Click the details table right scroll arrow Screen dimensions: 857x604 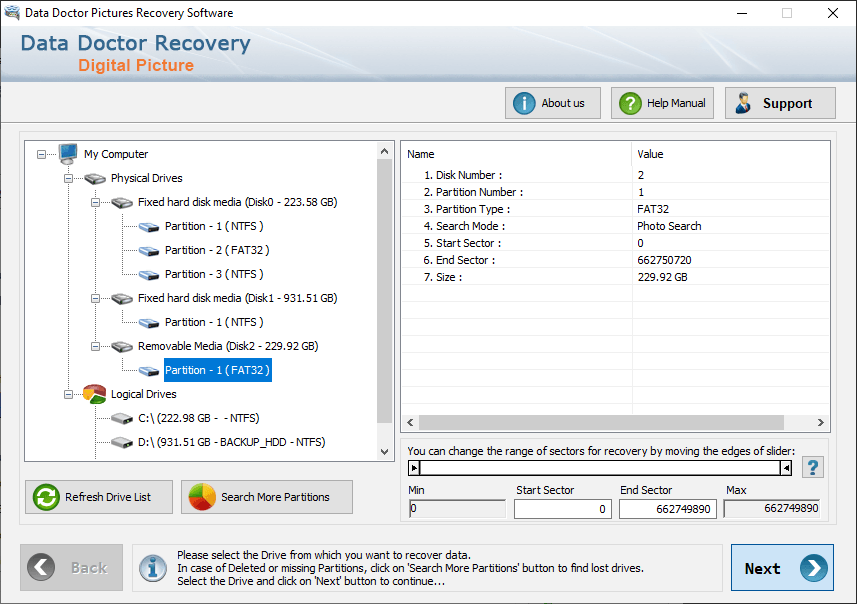(820, 423)
